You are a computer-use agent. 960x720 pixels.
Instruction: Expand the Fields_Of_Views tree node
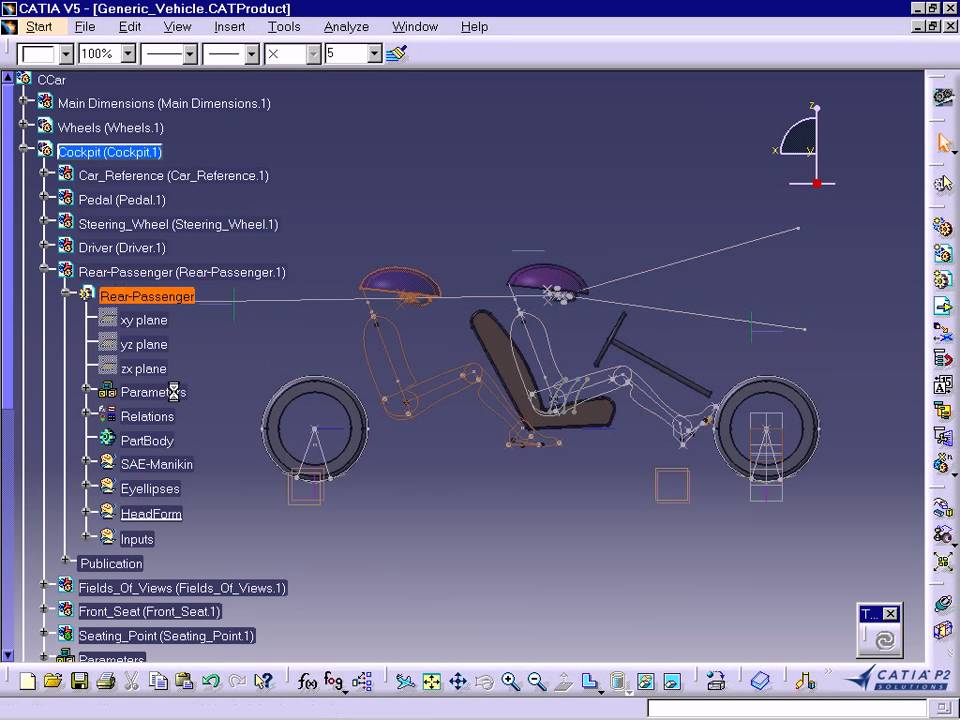click(44, 585)
